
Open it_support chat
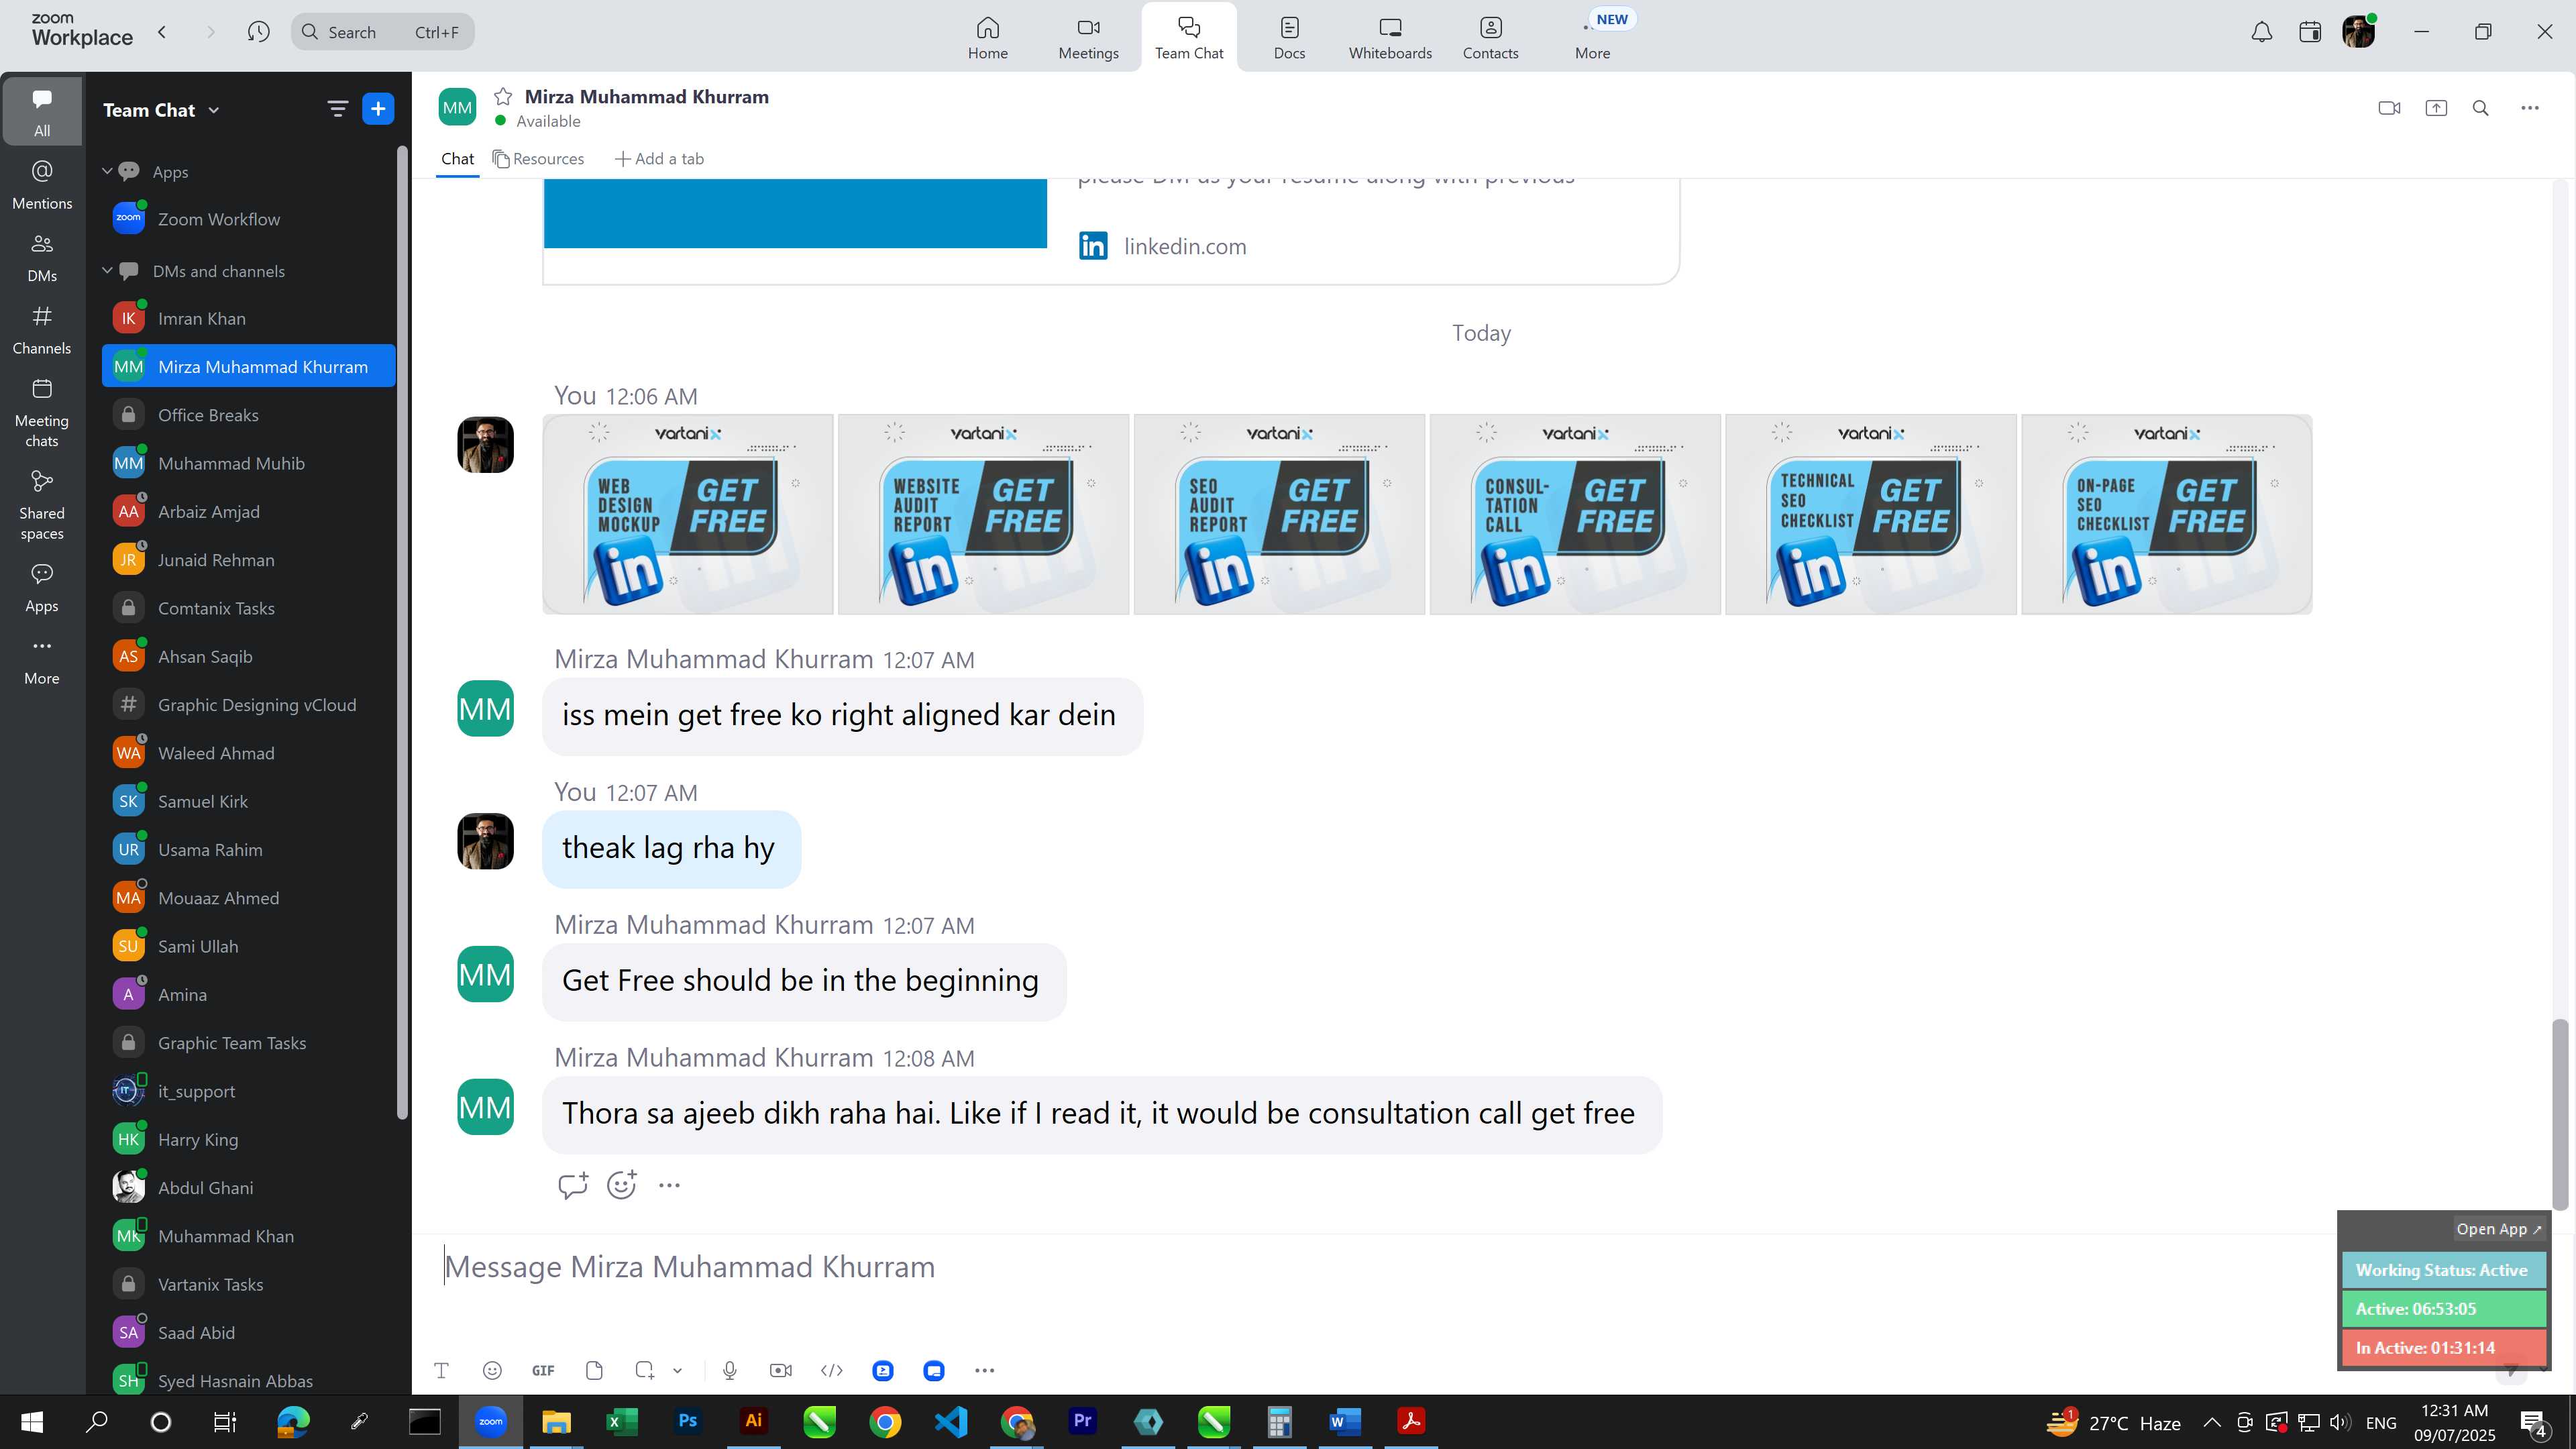(249, 1091)
